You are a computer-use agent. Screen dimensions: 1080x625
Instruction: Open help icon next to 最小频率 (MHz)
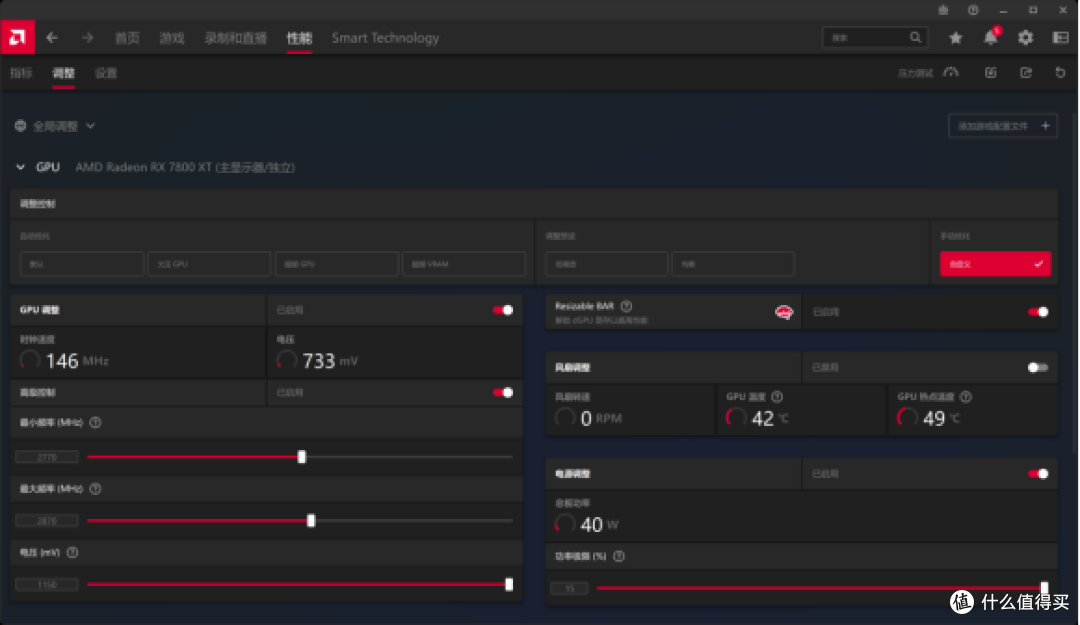point(96,422)
